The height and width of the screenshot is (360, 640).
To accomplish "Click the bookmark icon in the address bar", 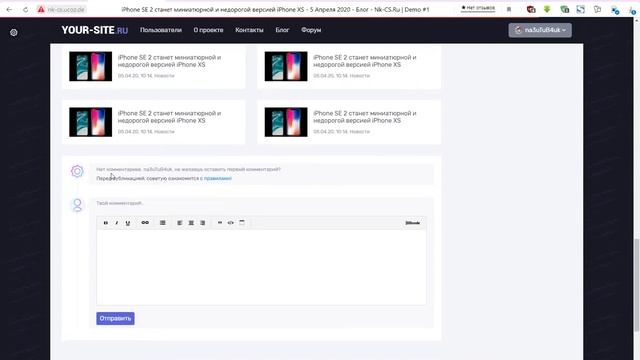I will (x=509, y=9).
